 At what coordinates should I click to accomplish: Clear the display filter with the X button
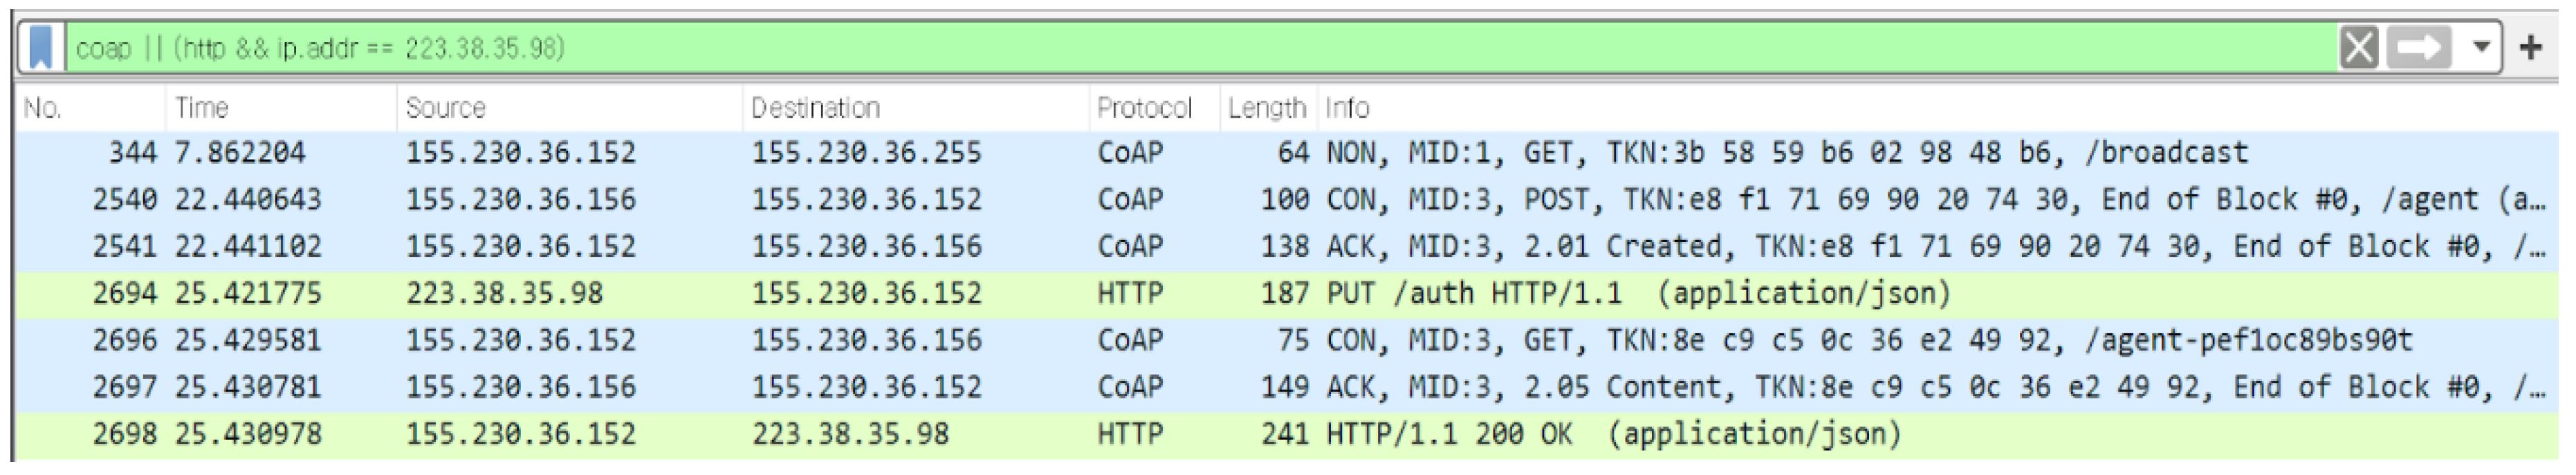coord(2358,47)
